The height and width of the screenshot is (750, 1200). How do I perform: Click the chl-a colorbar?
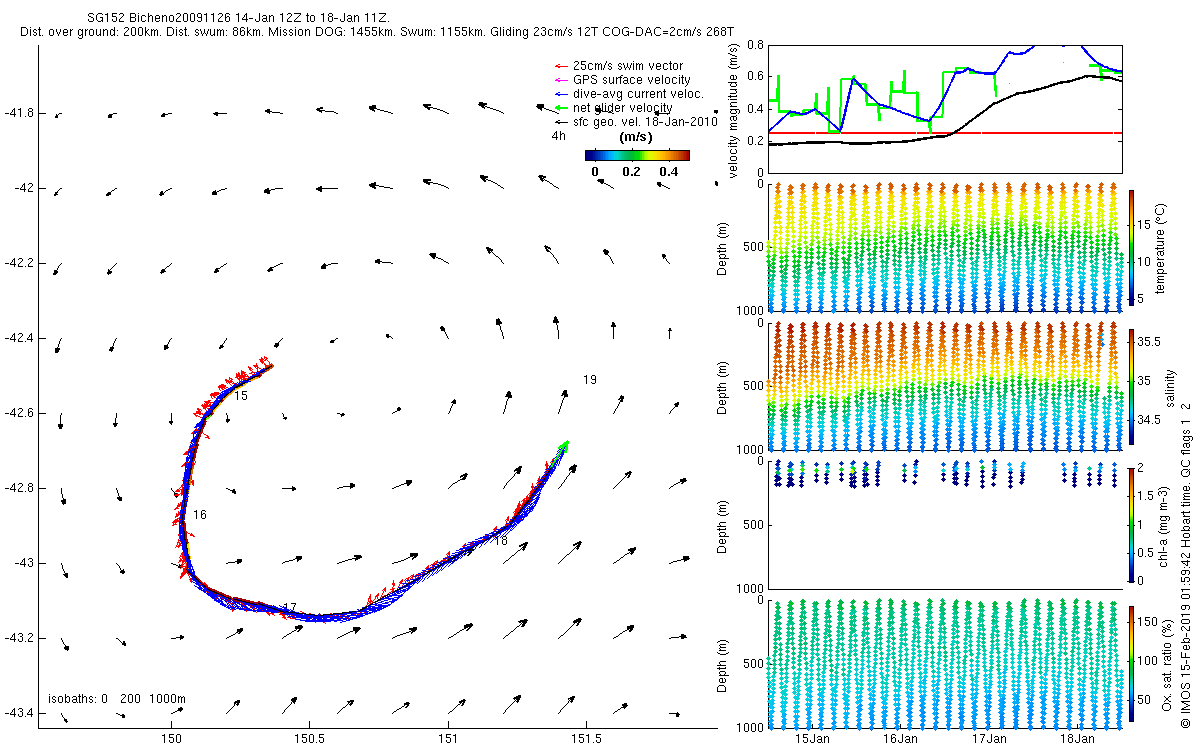tap(1131, 524)
